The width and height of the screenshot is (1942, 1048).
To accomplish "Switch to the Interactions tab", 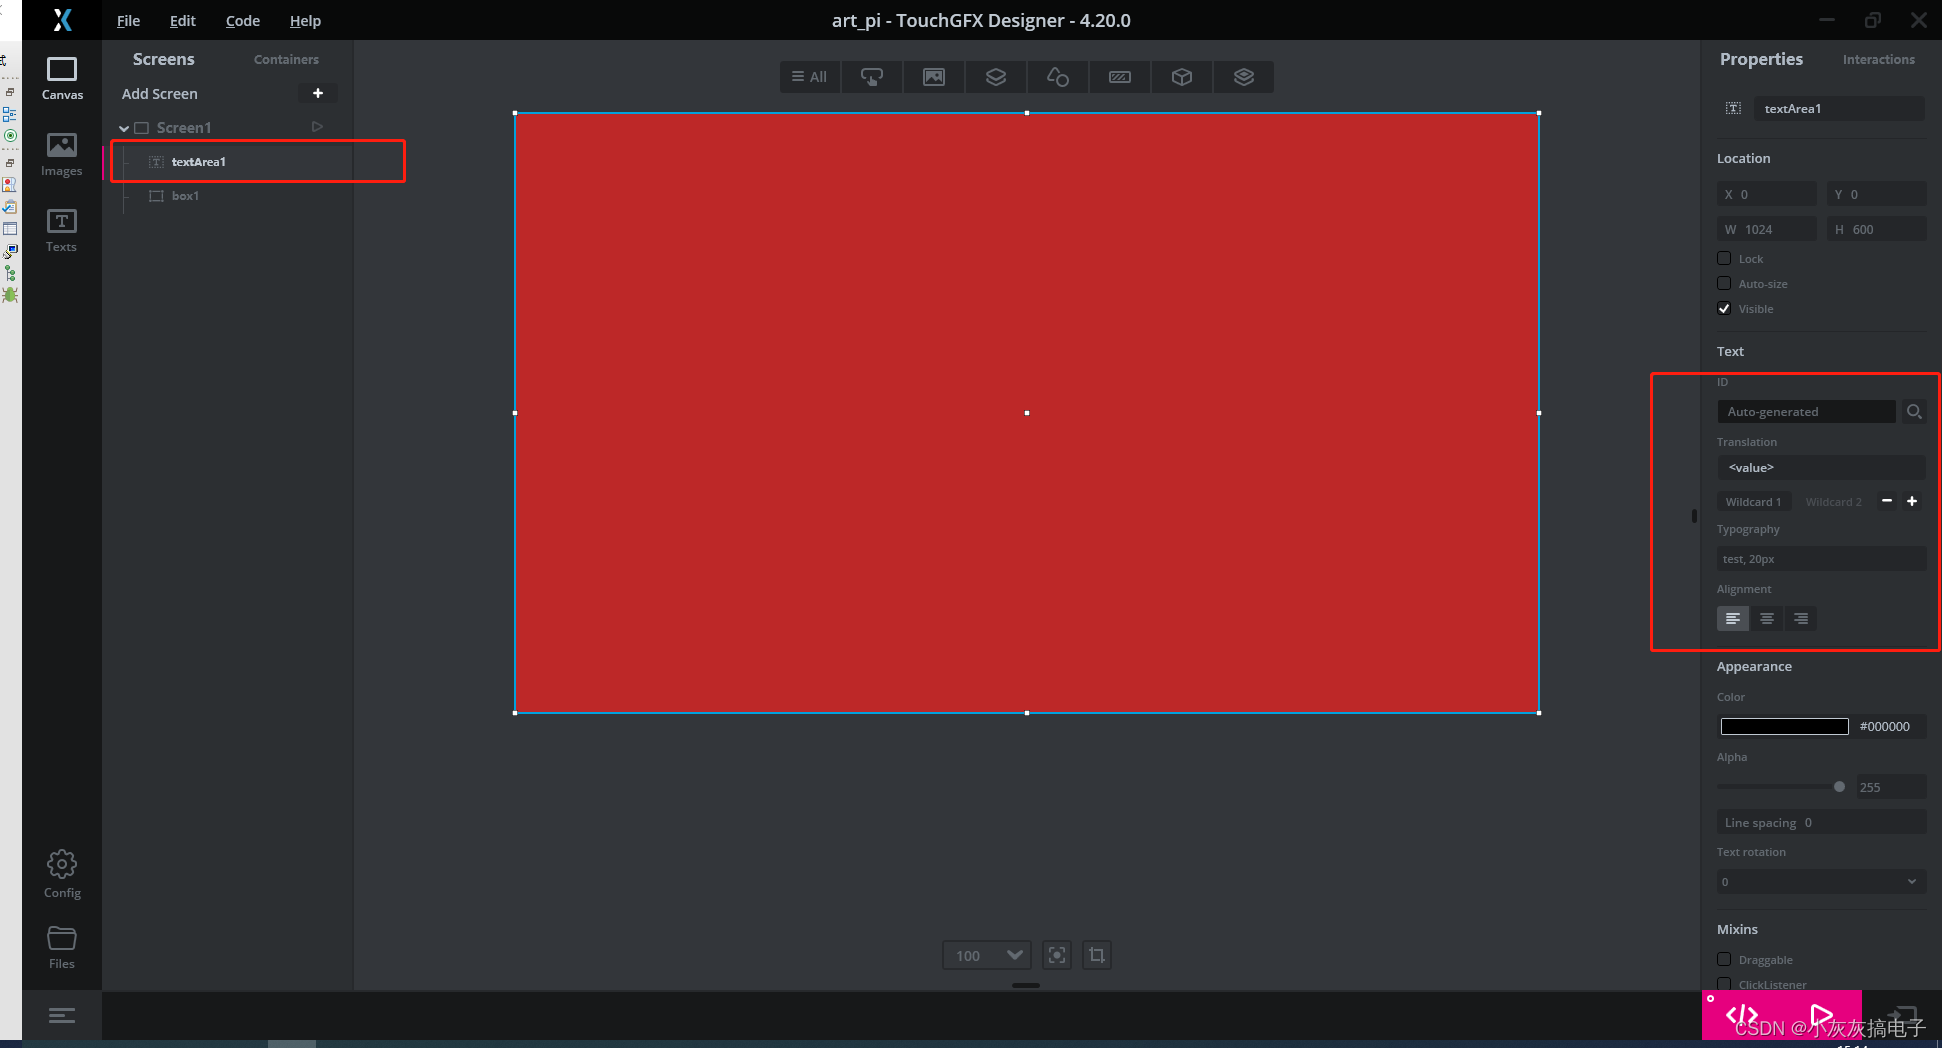I will tap(1878, 59).
